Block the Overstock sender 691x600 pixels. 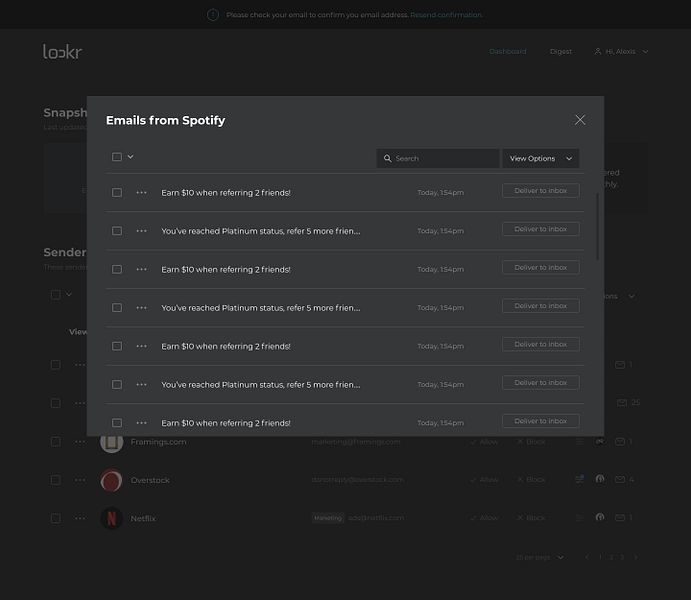pos(531,479)
